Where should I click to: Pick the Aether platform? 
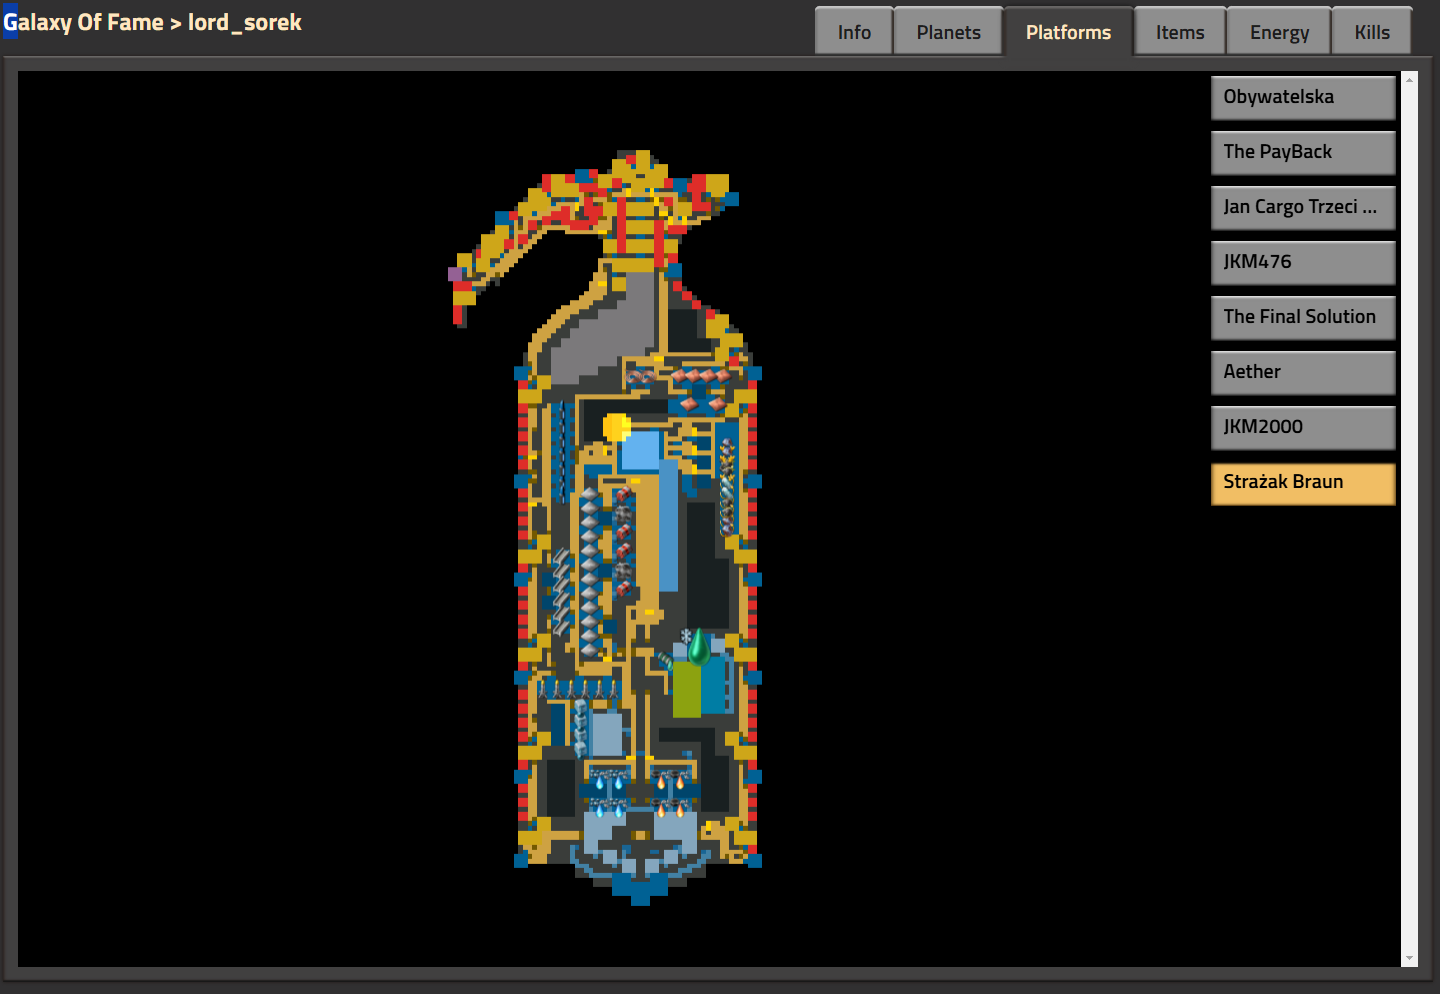(x=1303, y=372)
